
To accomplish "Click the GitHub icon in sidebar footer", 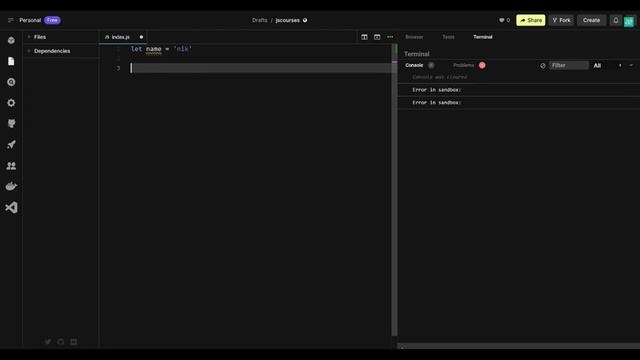I will click(x=61, y=342).
